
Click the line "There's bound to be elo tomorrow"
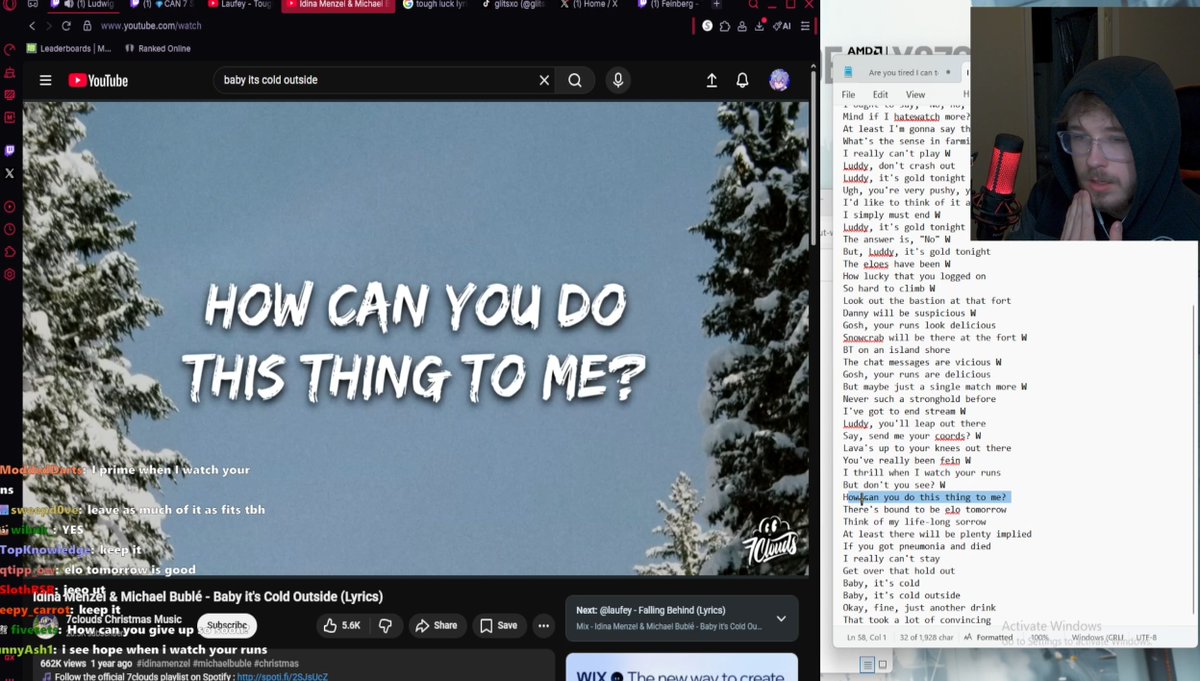(x=924, y=510)
